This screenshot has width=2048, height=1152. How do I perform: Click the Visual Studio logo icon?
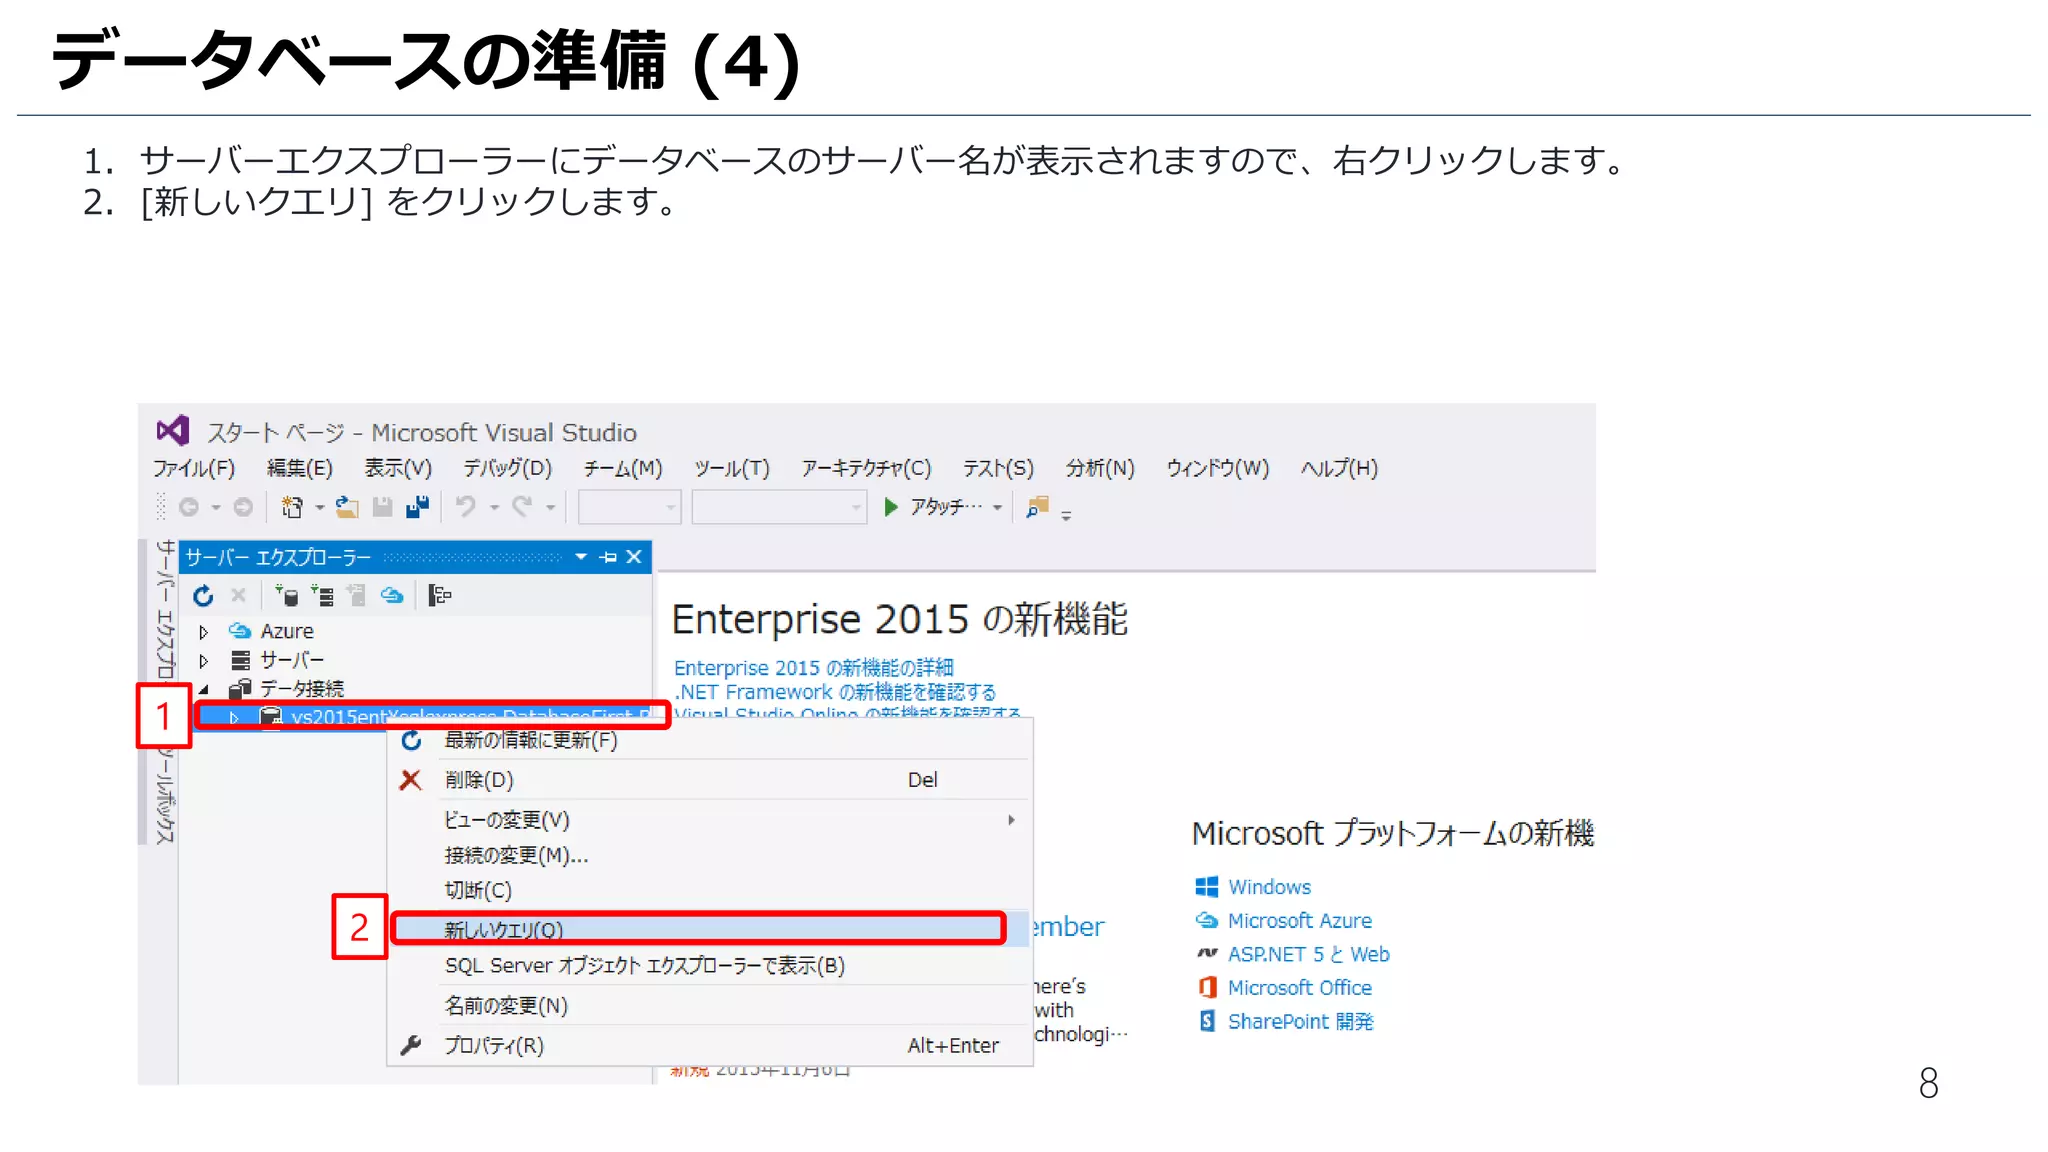click(172, 431)
